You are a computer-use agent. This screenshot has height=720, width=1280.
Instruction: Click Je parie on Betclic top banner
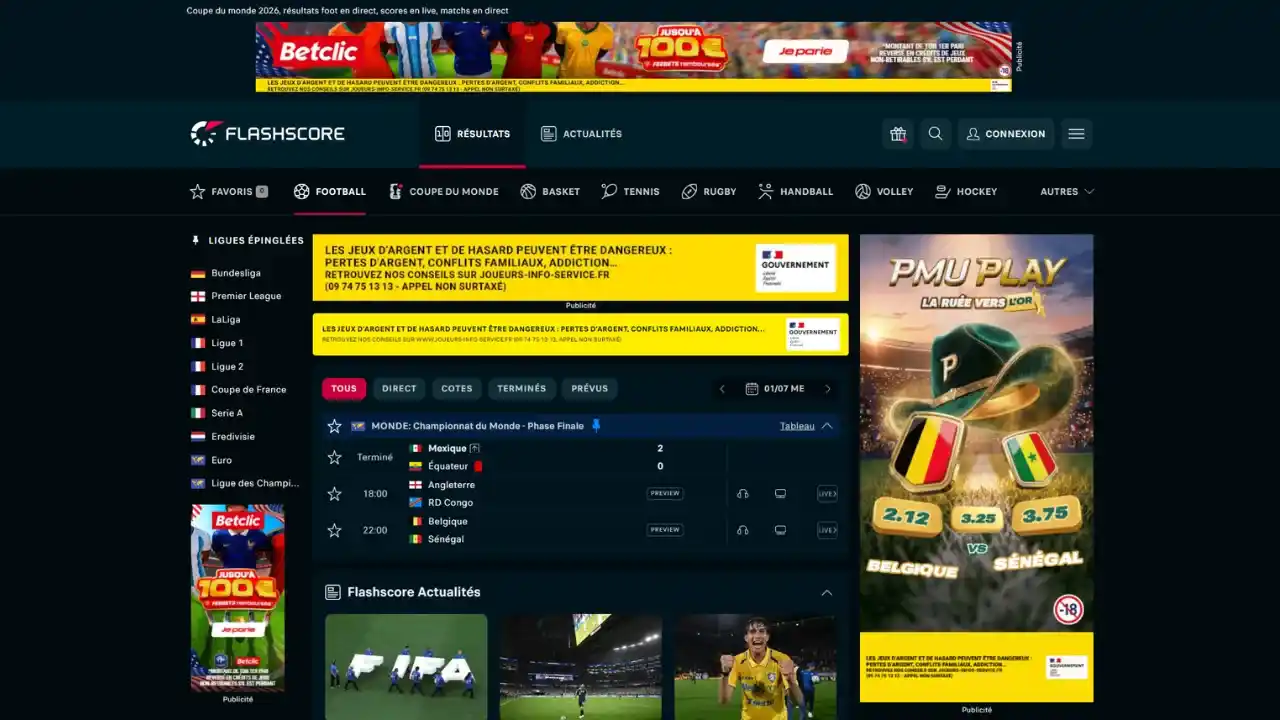(805, 52)
